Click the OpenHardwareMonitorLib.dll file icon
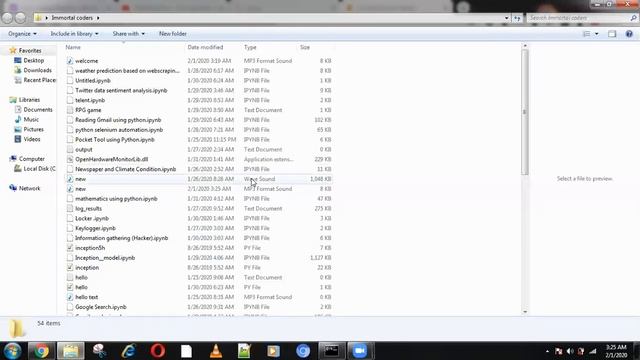Image resolution: width=640 pixels, height=360 pixels. [70, 159]
